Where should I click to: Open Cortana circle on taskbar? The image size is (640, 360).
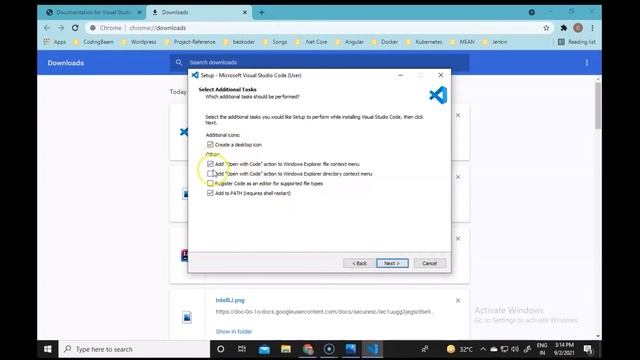(x=220, y=349)
